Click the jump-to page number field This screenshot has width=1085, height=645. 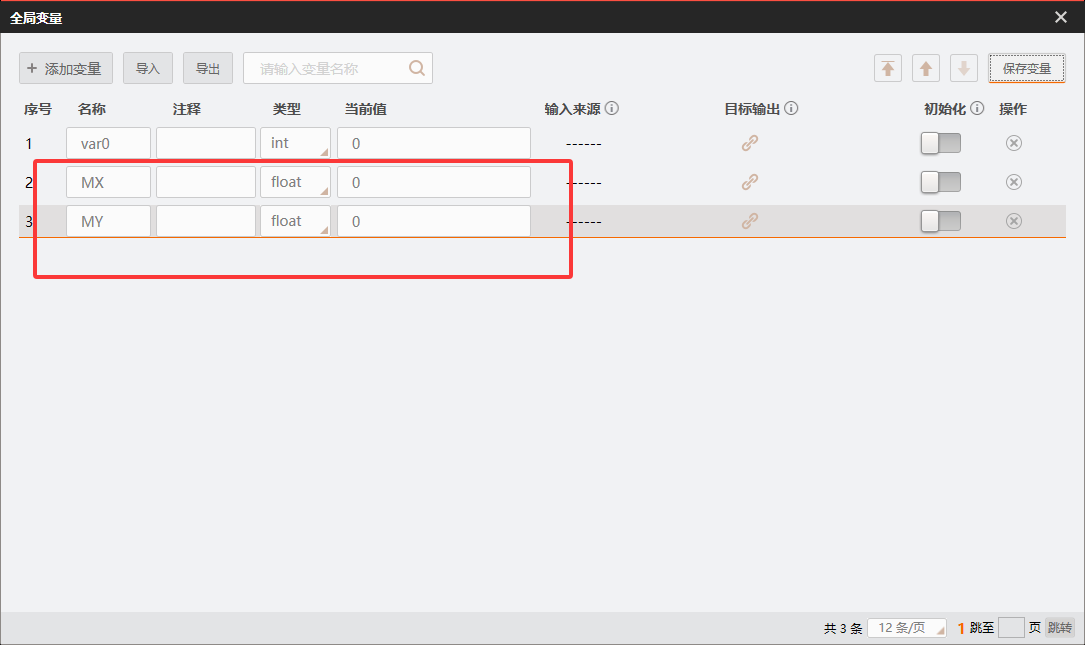[1011, 628]
